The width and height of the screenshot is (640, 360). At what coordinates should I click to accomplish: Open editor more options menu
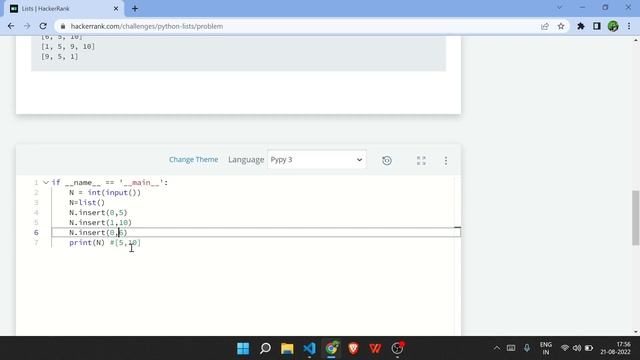[x=446, y=160]
